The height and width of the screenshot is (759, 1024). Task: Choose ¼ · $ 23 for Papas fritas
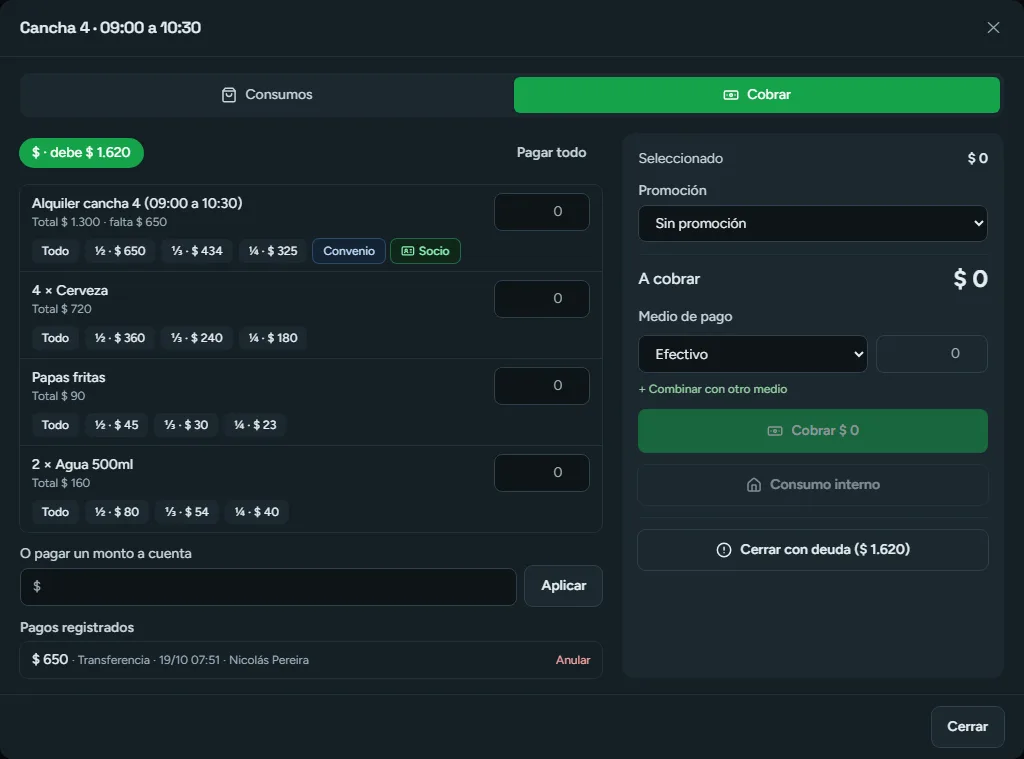coord(255,425)
